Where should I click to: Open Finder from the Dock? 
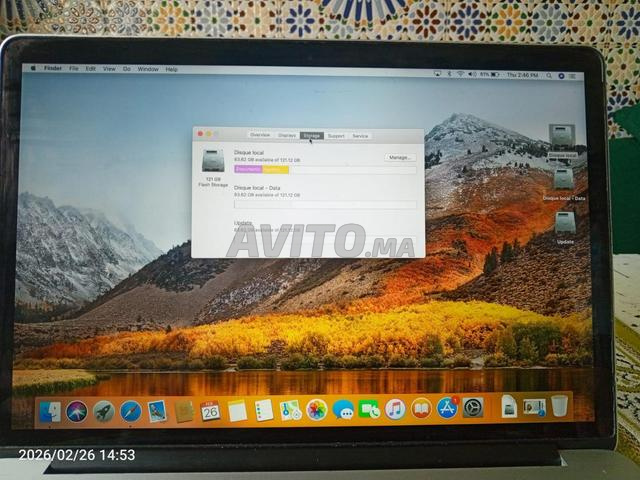point(49,410)
